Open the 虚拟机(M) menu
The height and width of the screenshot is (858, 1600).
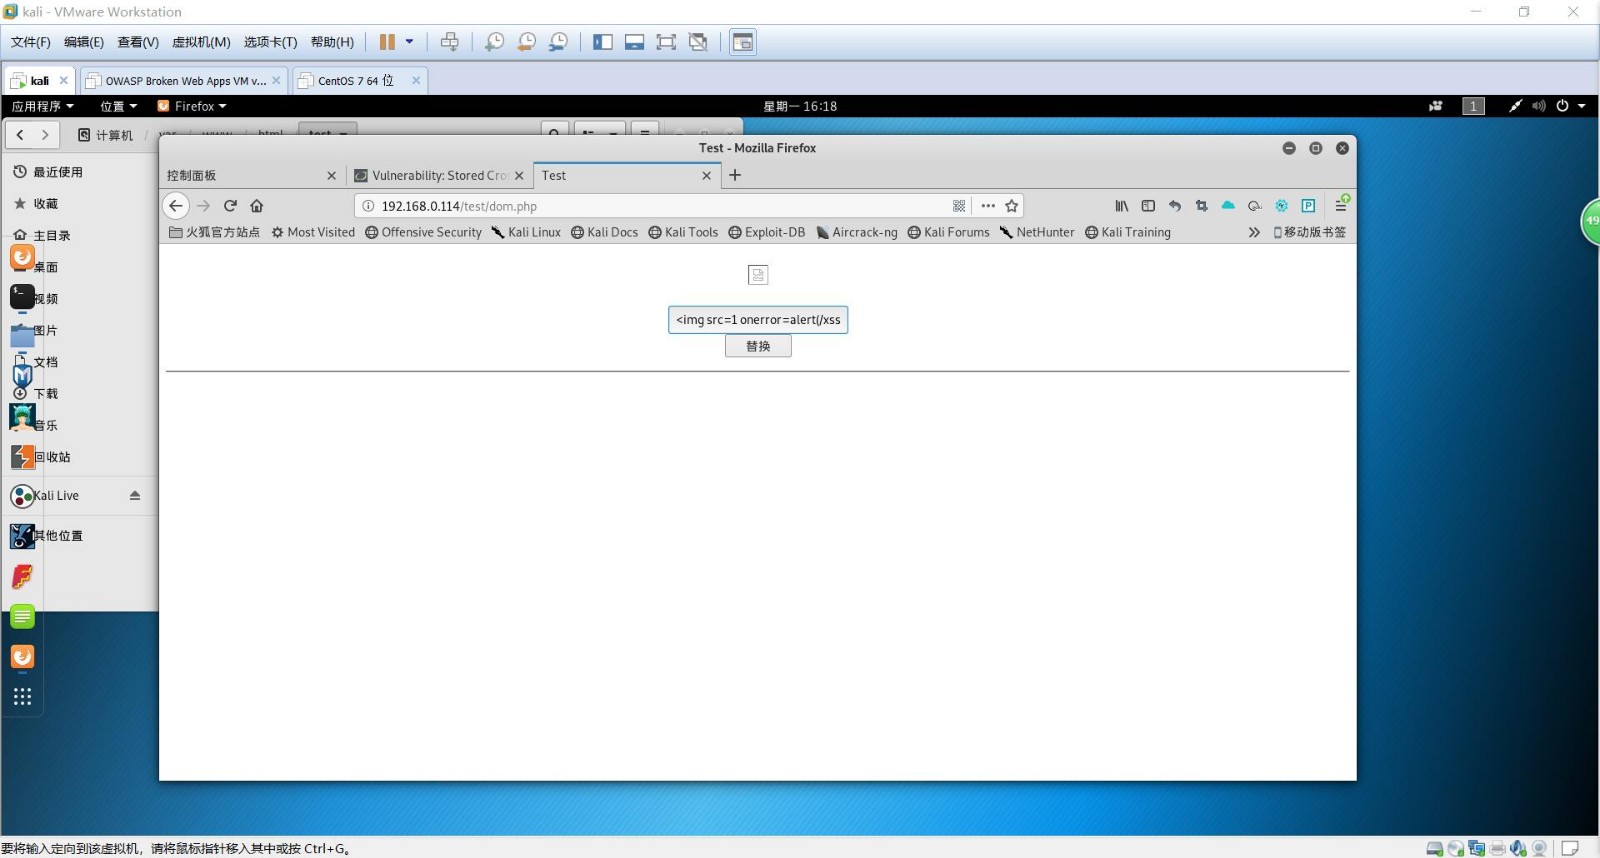pyautogui.click(x=201, y=42)
